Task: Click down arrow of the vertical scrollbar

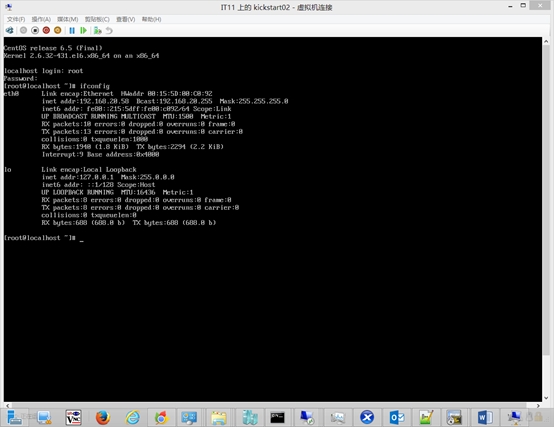Action: 546,398
